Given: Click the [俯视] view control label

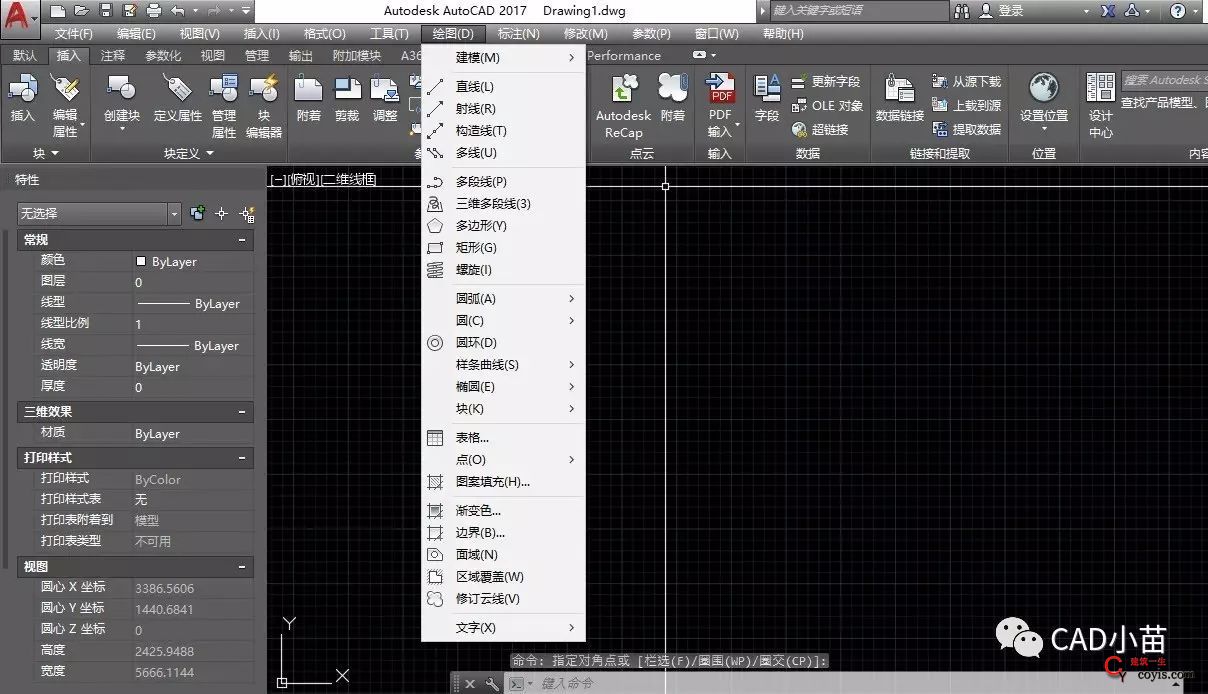Looking at the screenshot, I should (x=303, y=179).
